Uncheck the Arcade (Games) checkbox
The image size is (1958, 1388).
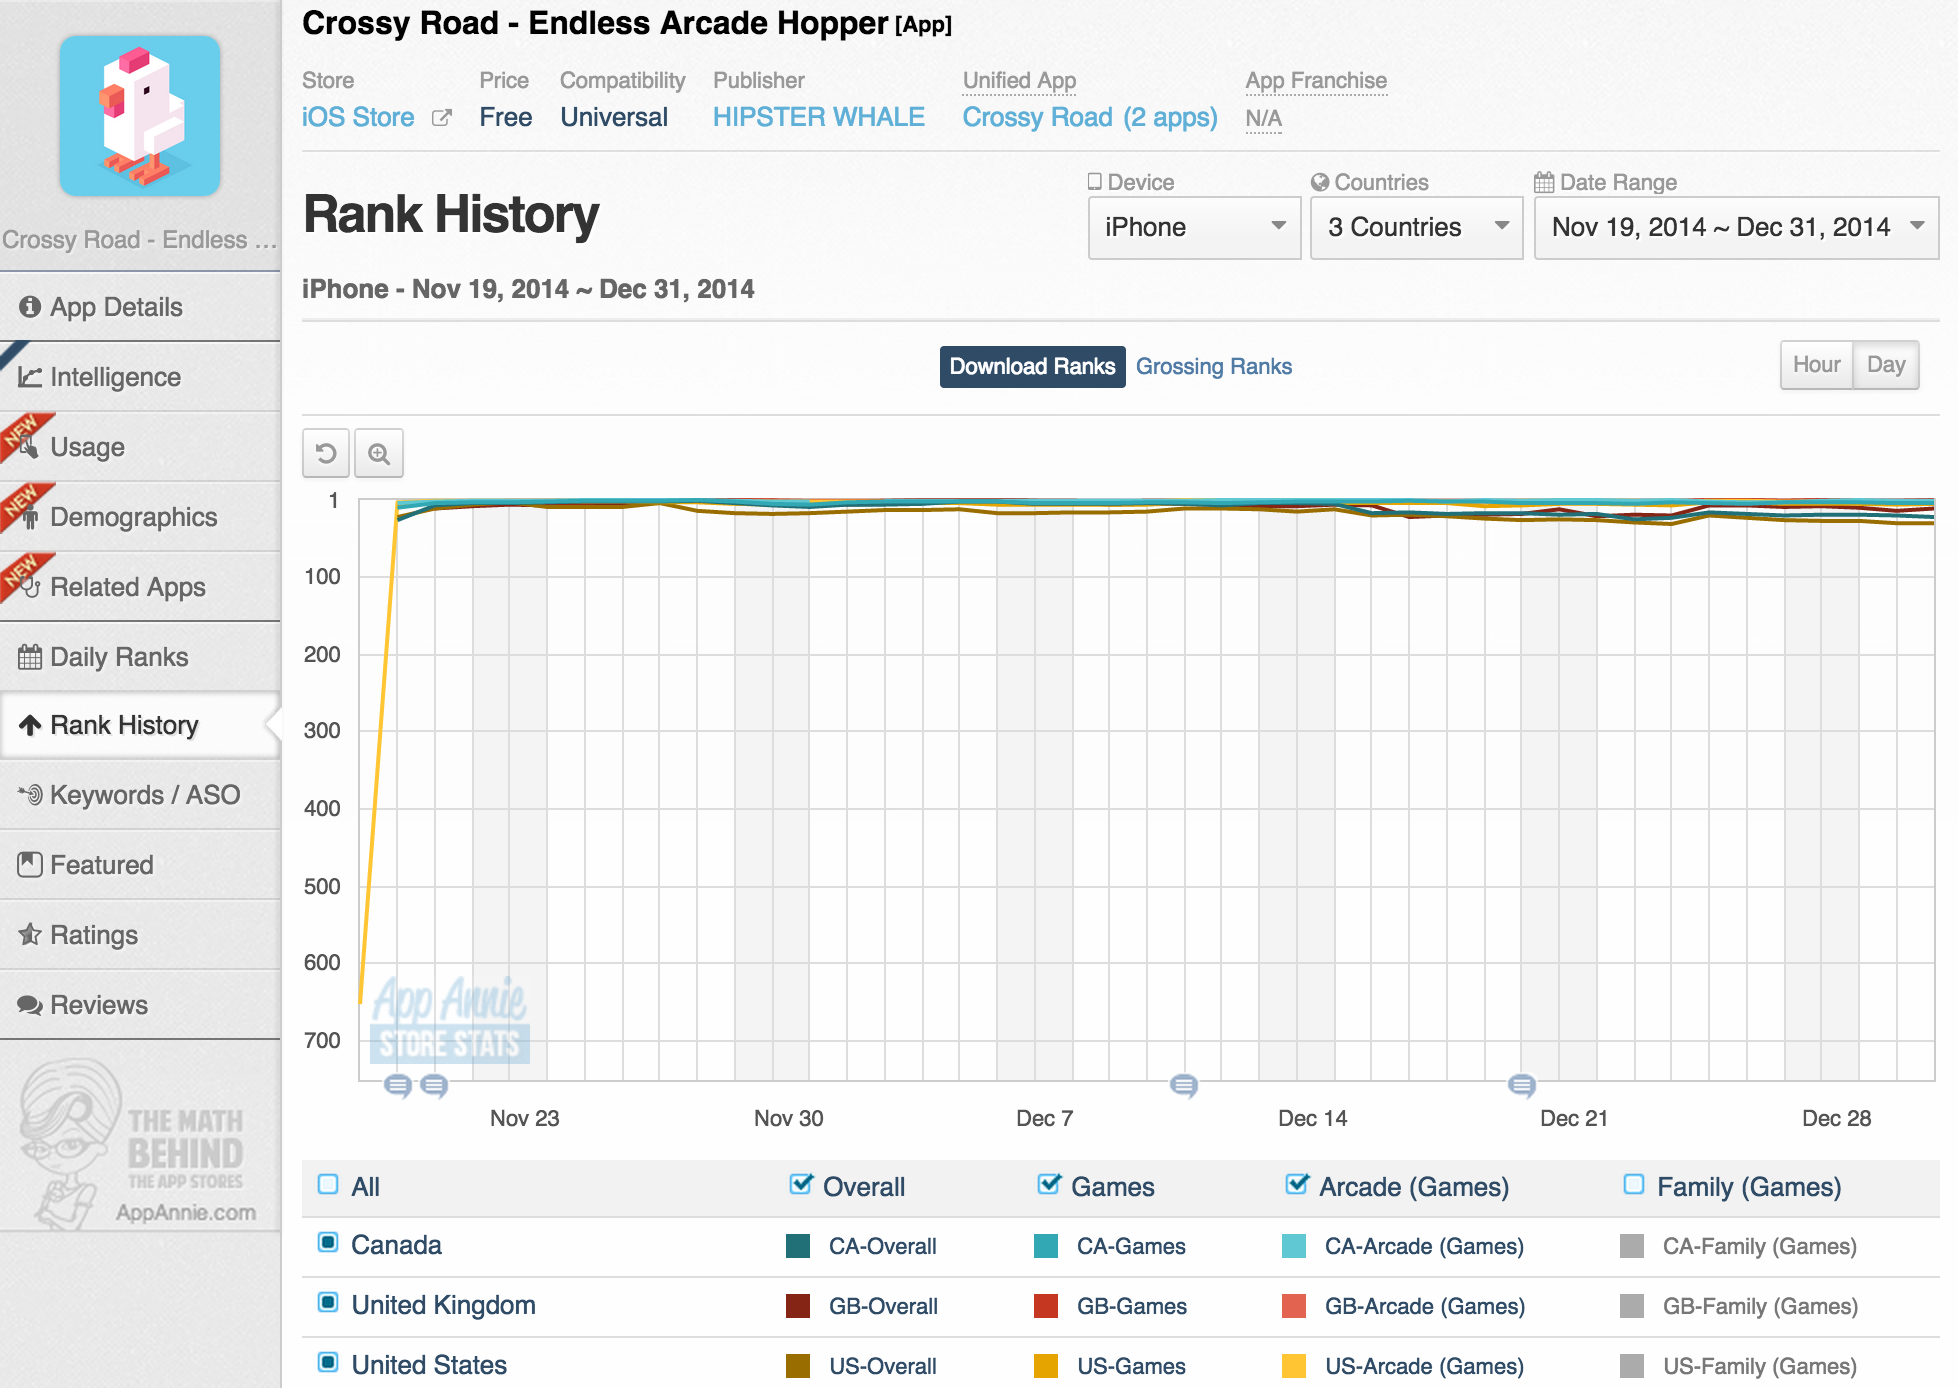point(1297,1185)
